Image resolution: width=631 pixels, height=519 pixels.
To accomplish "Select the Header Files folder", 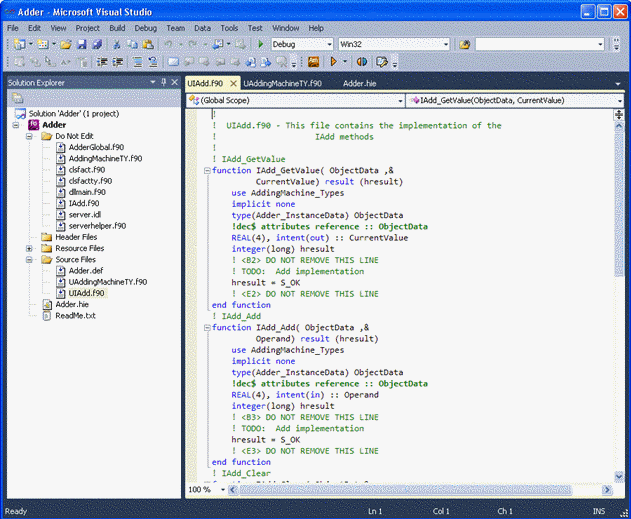I will [76, 237].
